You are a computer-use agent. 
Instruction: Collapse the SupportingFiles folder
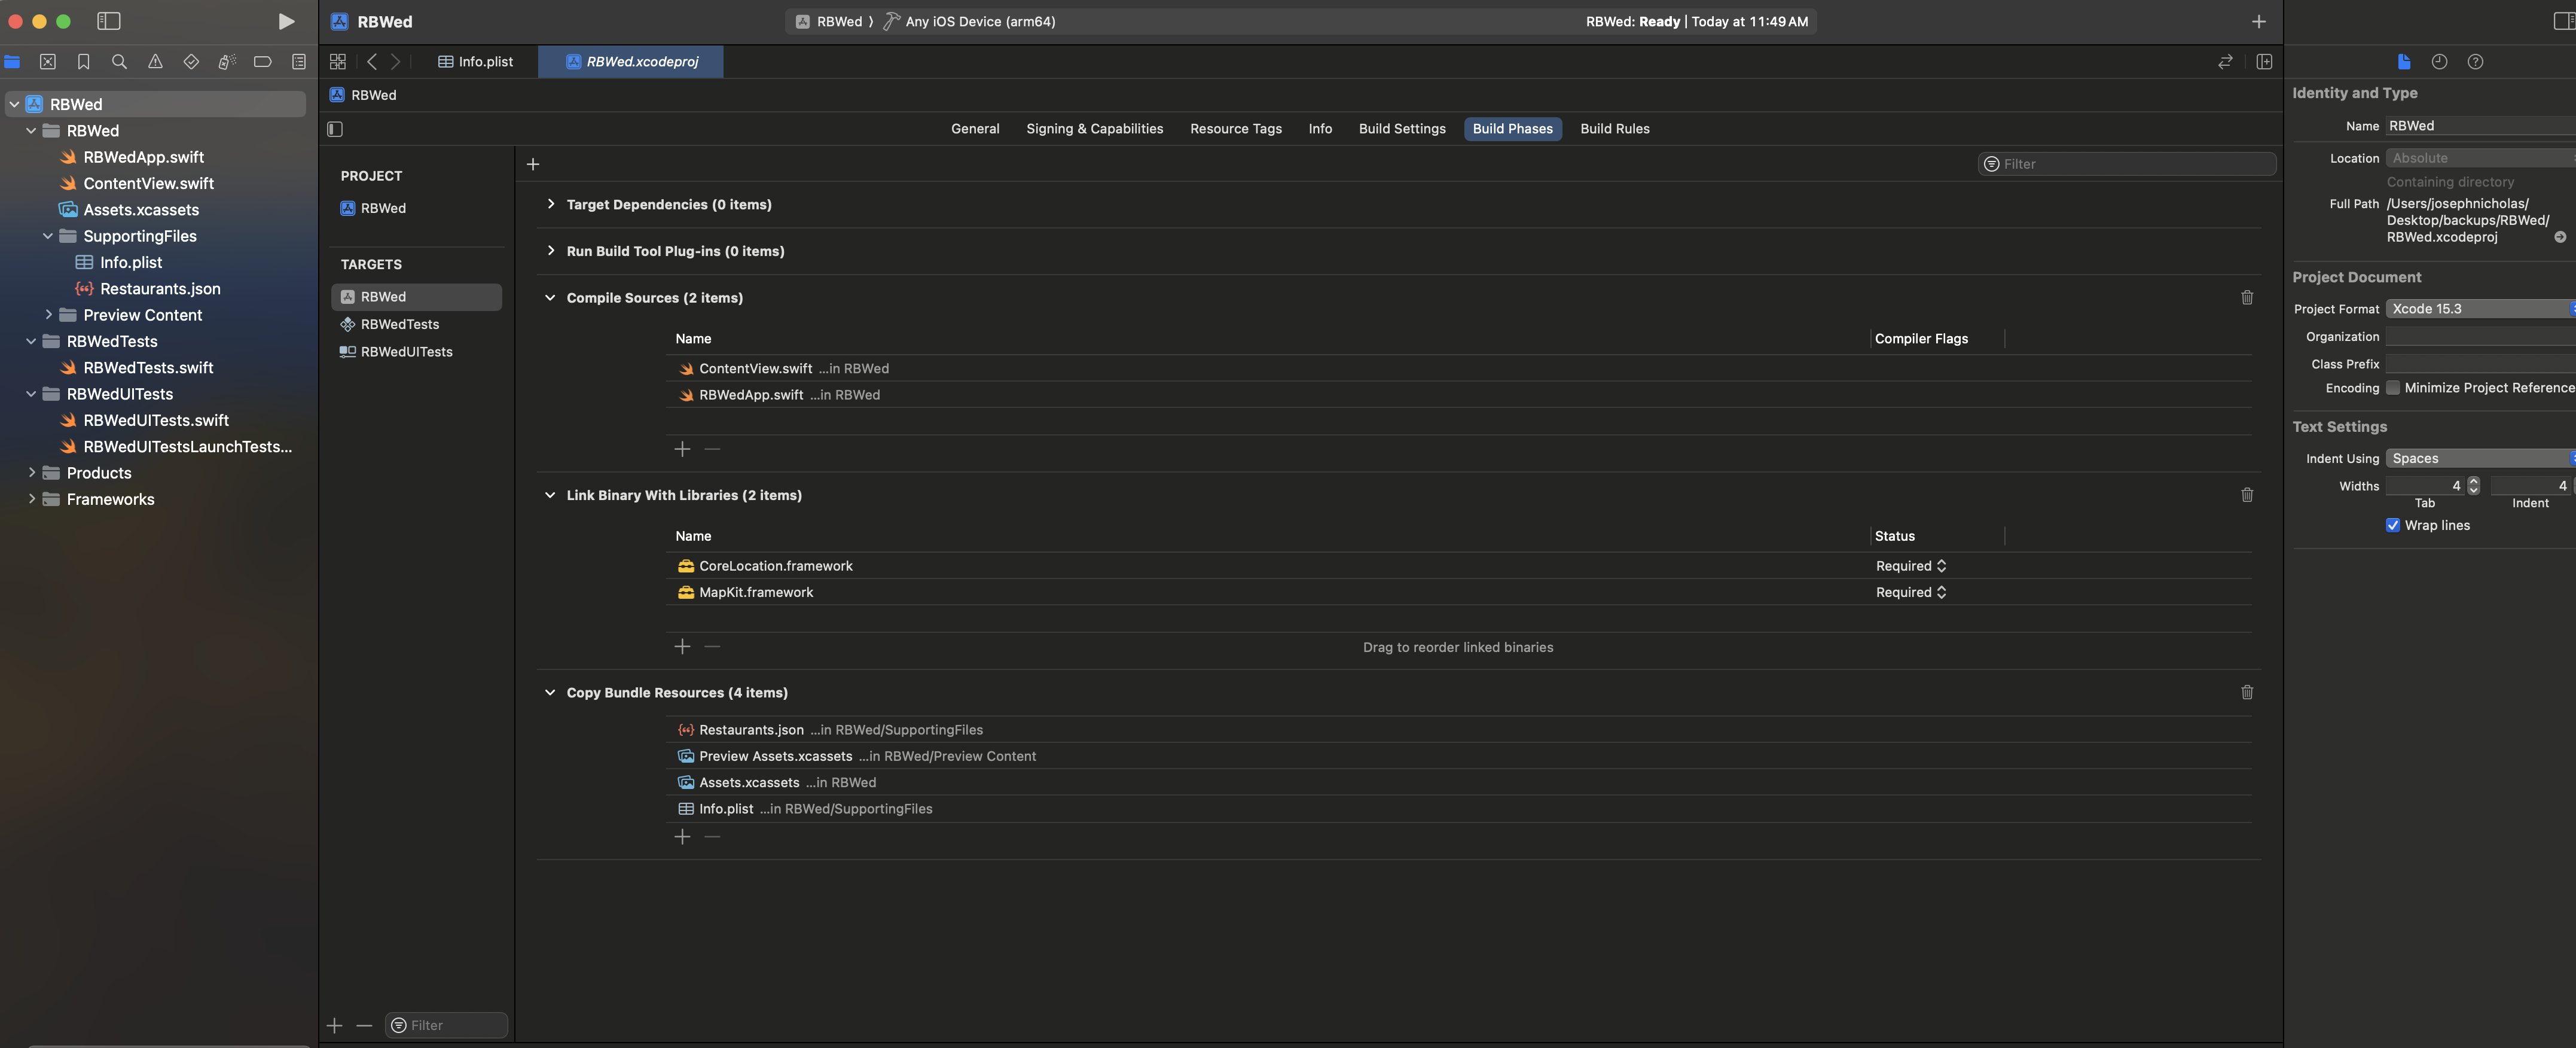(48, 236)
